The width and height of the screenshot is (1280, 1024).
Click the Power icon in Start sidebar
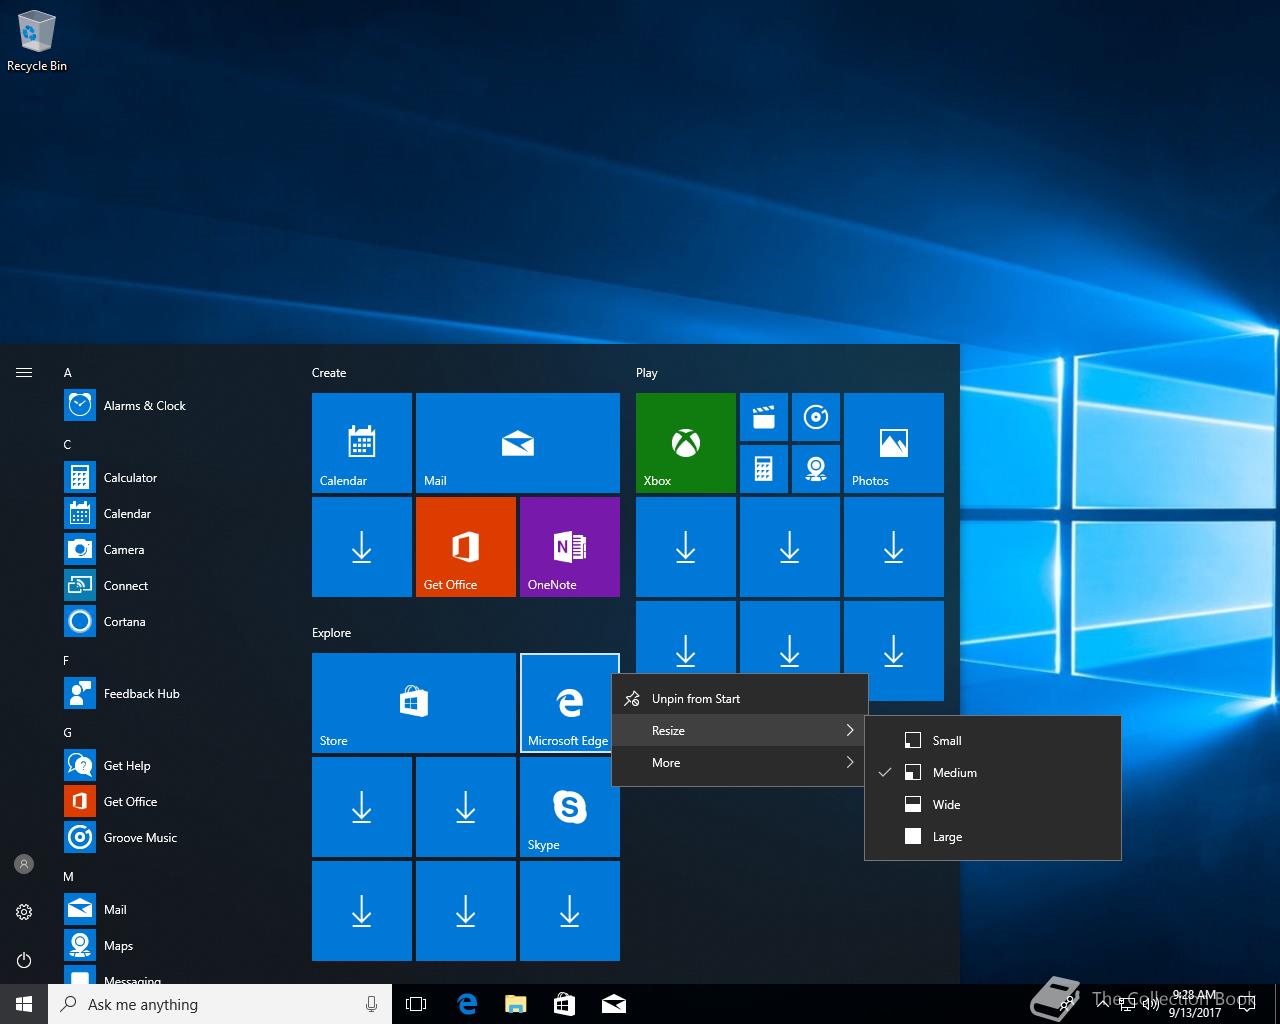coord(24,960)
